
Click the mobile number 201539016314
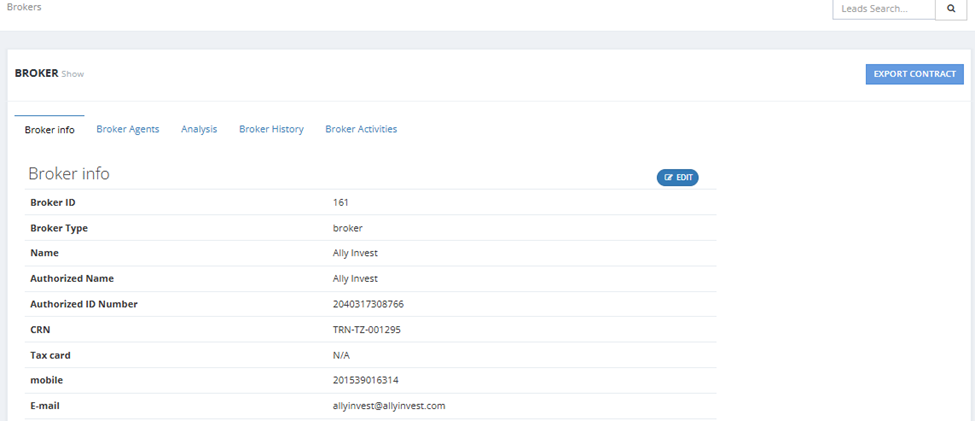click(x=363, y=380)
